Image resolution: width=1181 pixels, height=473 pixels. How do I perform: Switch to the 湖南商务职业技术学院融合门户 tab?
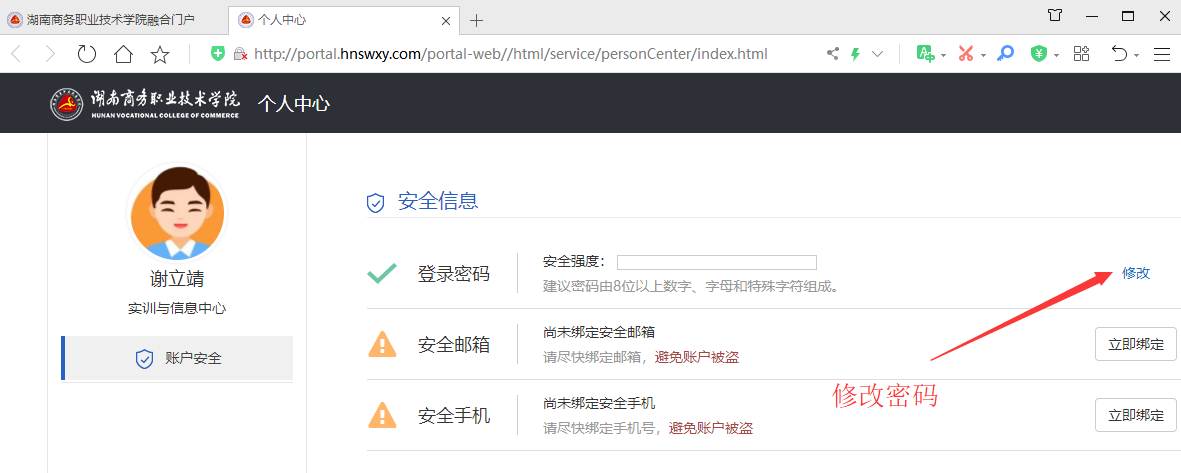pyautogui.click(x=110, y=19)
